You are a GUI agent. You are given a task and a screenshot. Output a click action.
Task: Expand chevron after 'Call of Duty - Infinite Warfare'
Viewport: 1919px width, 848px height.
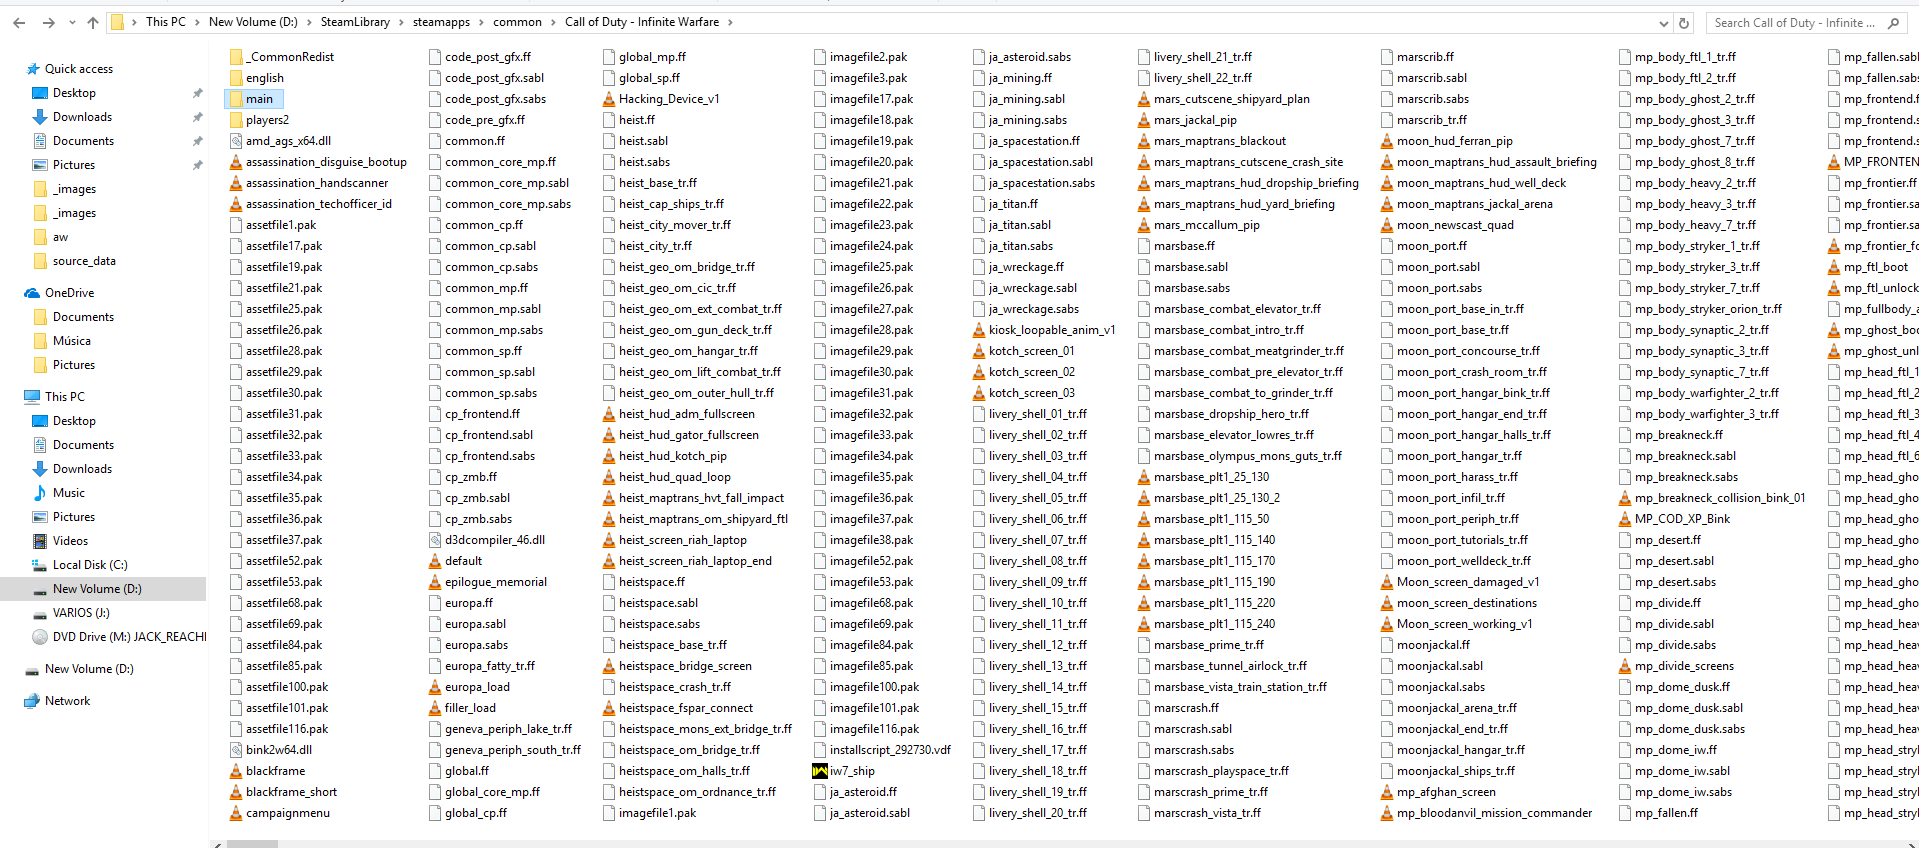[x=730, y=22]
